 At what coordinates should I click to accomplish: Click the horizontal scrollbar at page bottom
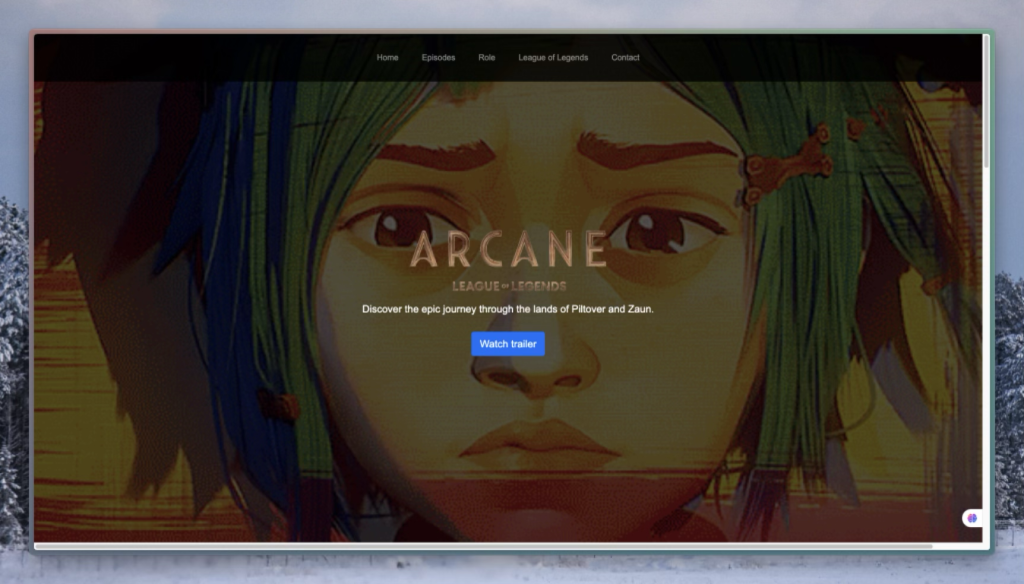[483, 546]
